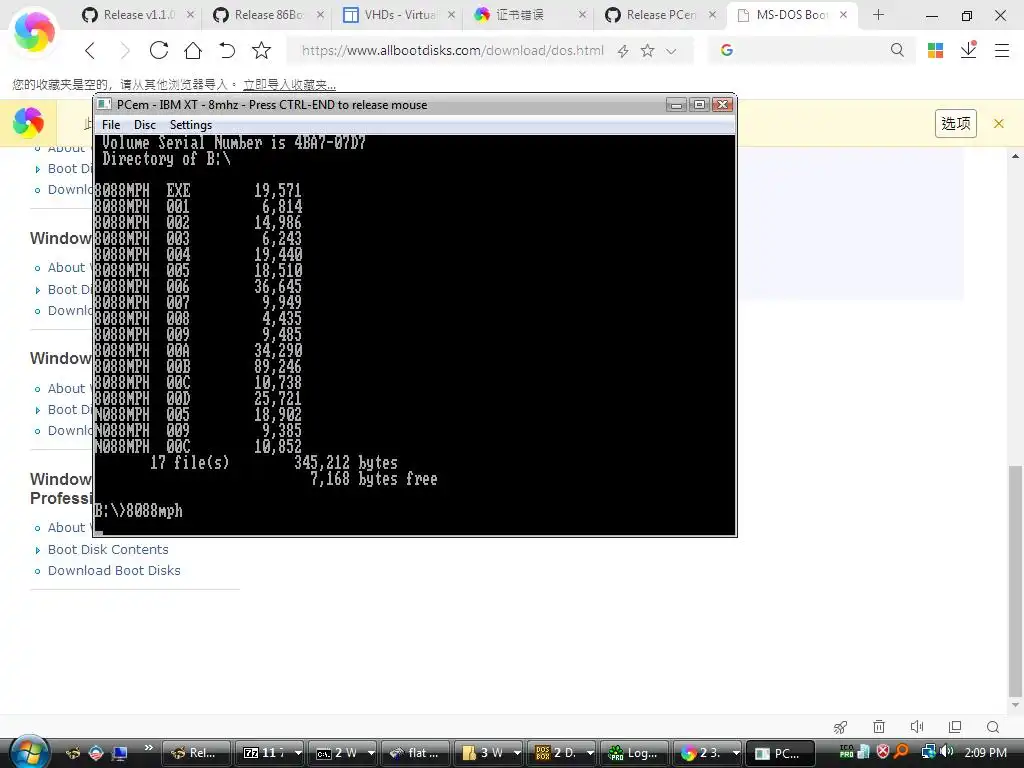The width and height of the screenshot is (1024, 768).
Task: Click the B:\>8088mph command prompt line
Action: (x=138, y=511)
